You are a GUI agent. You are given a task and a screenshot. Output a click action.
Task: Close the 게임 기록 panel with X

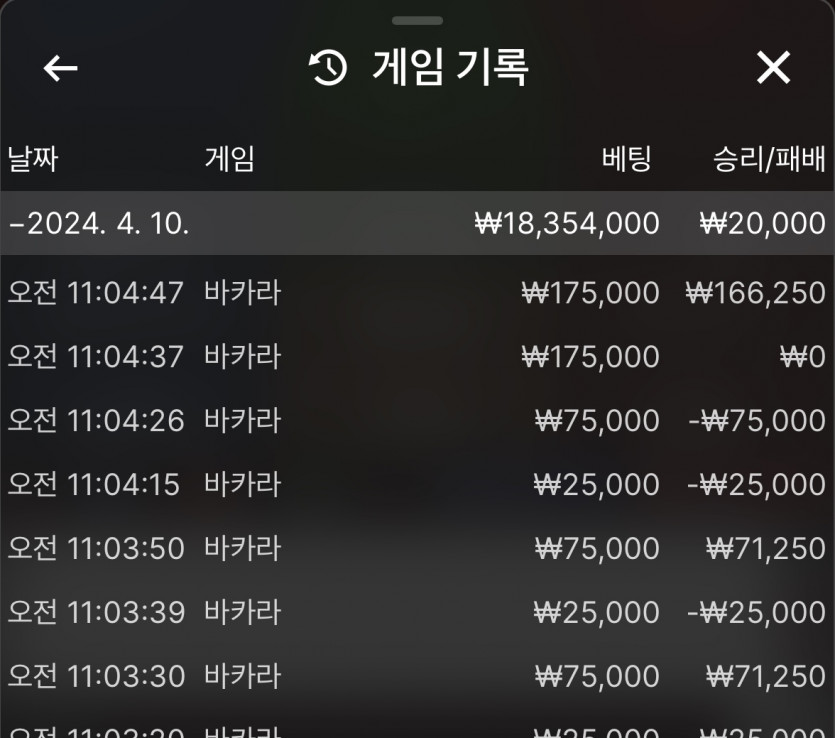tap(773, 68)
